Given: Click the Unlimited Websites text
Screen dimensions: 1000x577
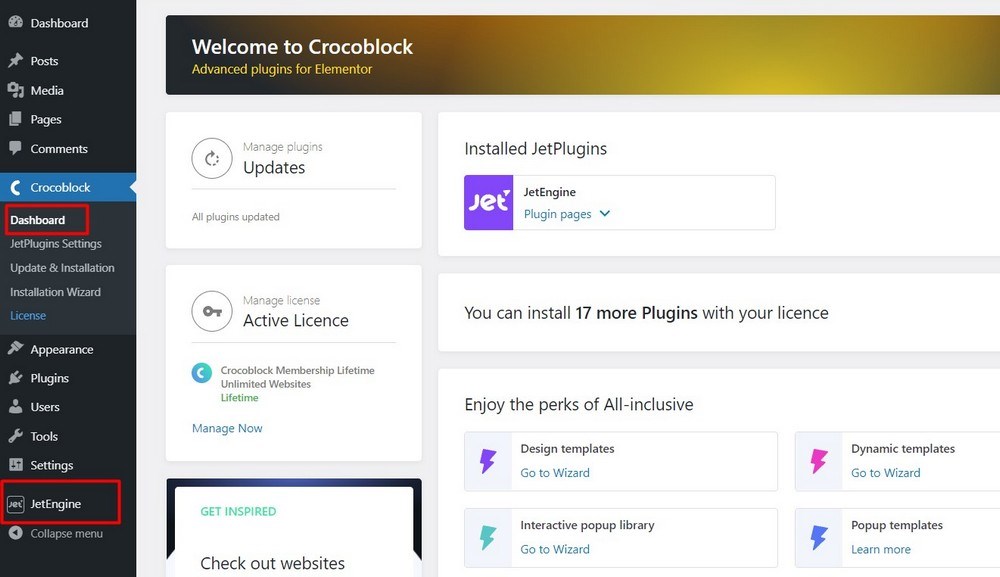Looking at the screenshot, I should coord(266,384).
